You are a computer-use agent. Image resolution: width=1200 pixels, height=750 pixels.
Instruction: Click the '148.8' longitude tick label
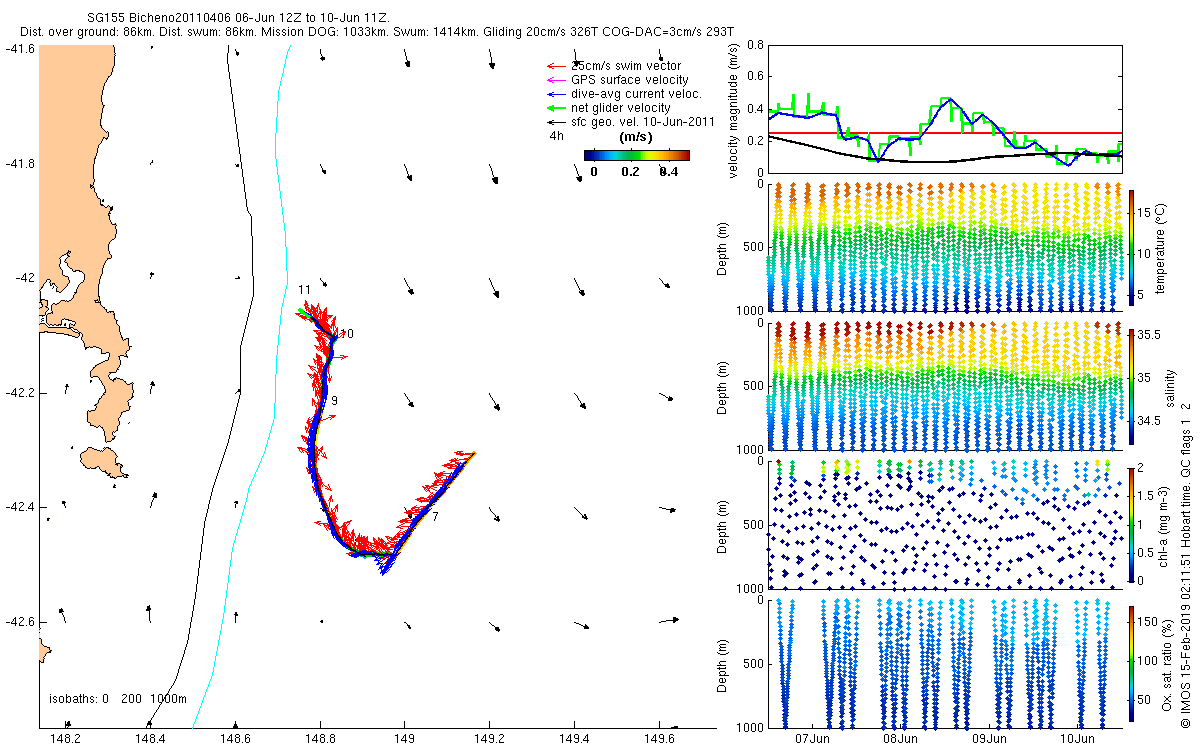[320, 739]
